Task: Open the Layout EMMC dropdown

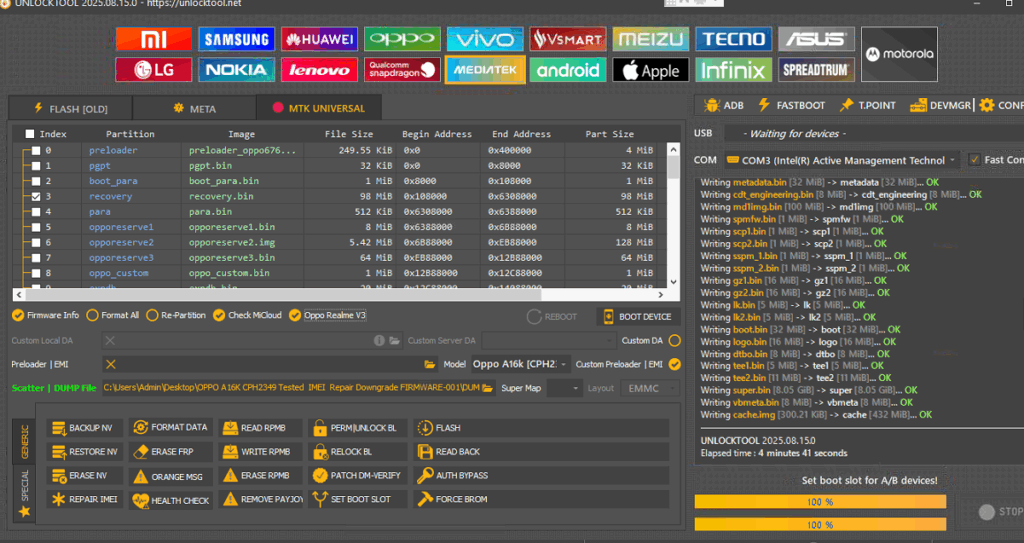Action: [x=650, y=388]
